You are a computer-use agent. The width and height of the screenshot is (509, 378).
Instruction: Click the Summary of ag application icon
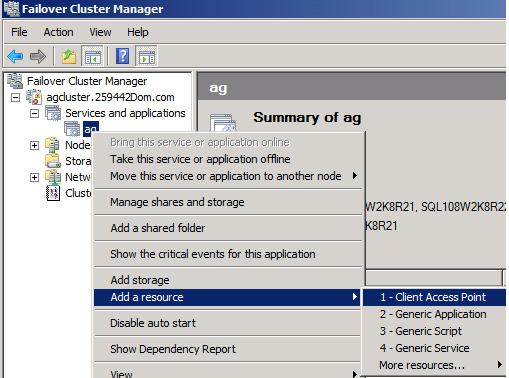[223, 123]
